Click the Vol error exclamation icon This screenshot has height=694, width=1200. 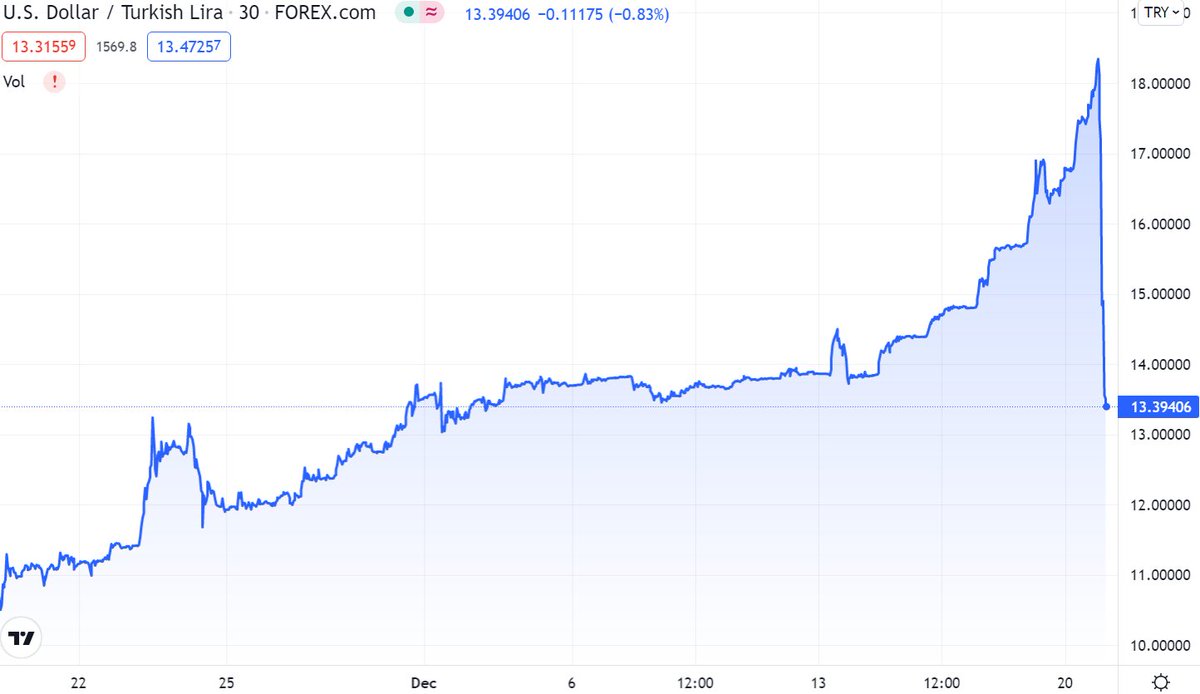point(53,83)
